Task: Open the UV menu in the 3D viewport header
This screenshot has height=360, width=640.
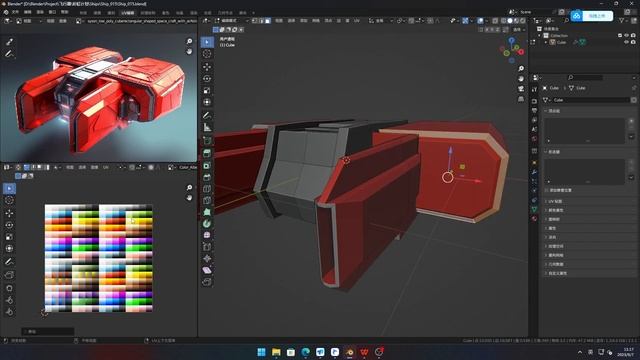Action: tap(357, 20)
